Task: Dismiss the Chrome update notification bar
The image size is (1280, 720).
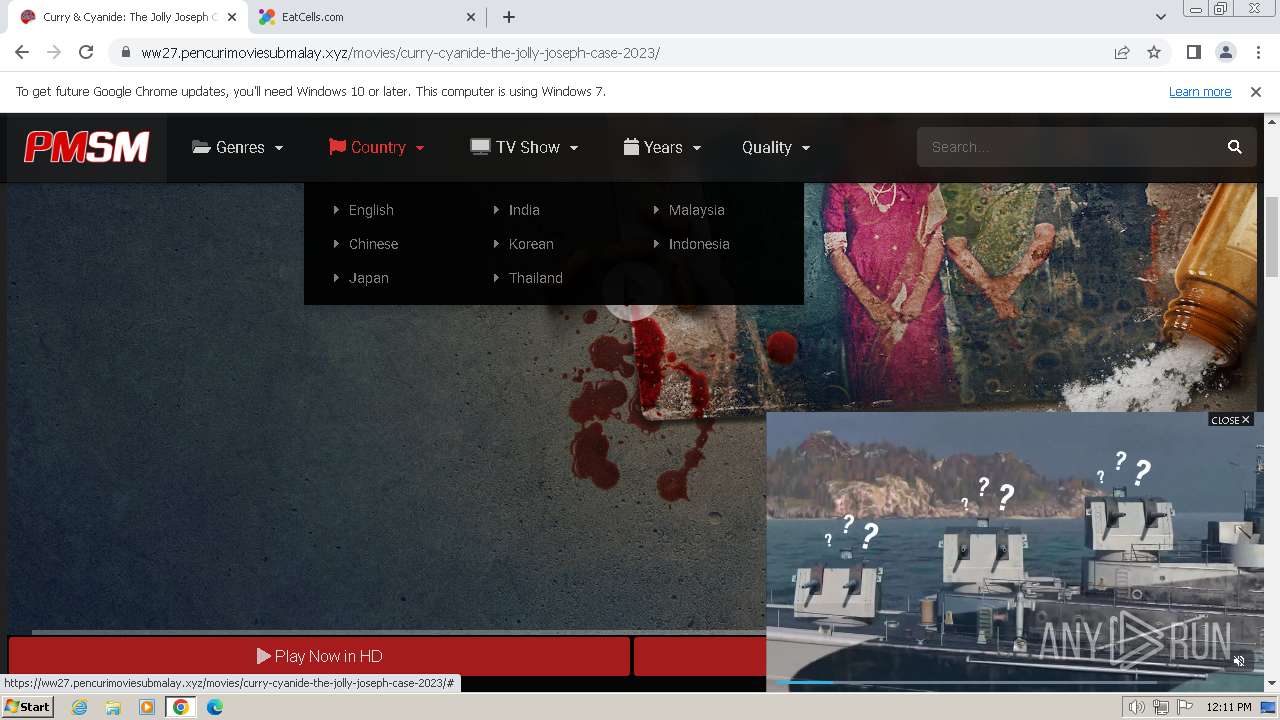Action: pyautogui.click(x=1256, y=91)
